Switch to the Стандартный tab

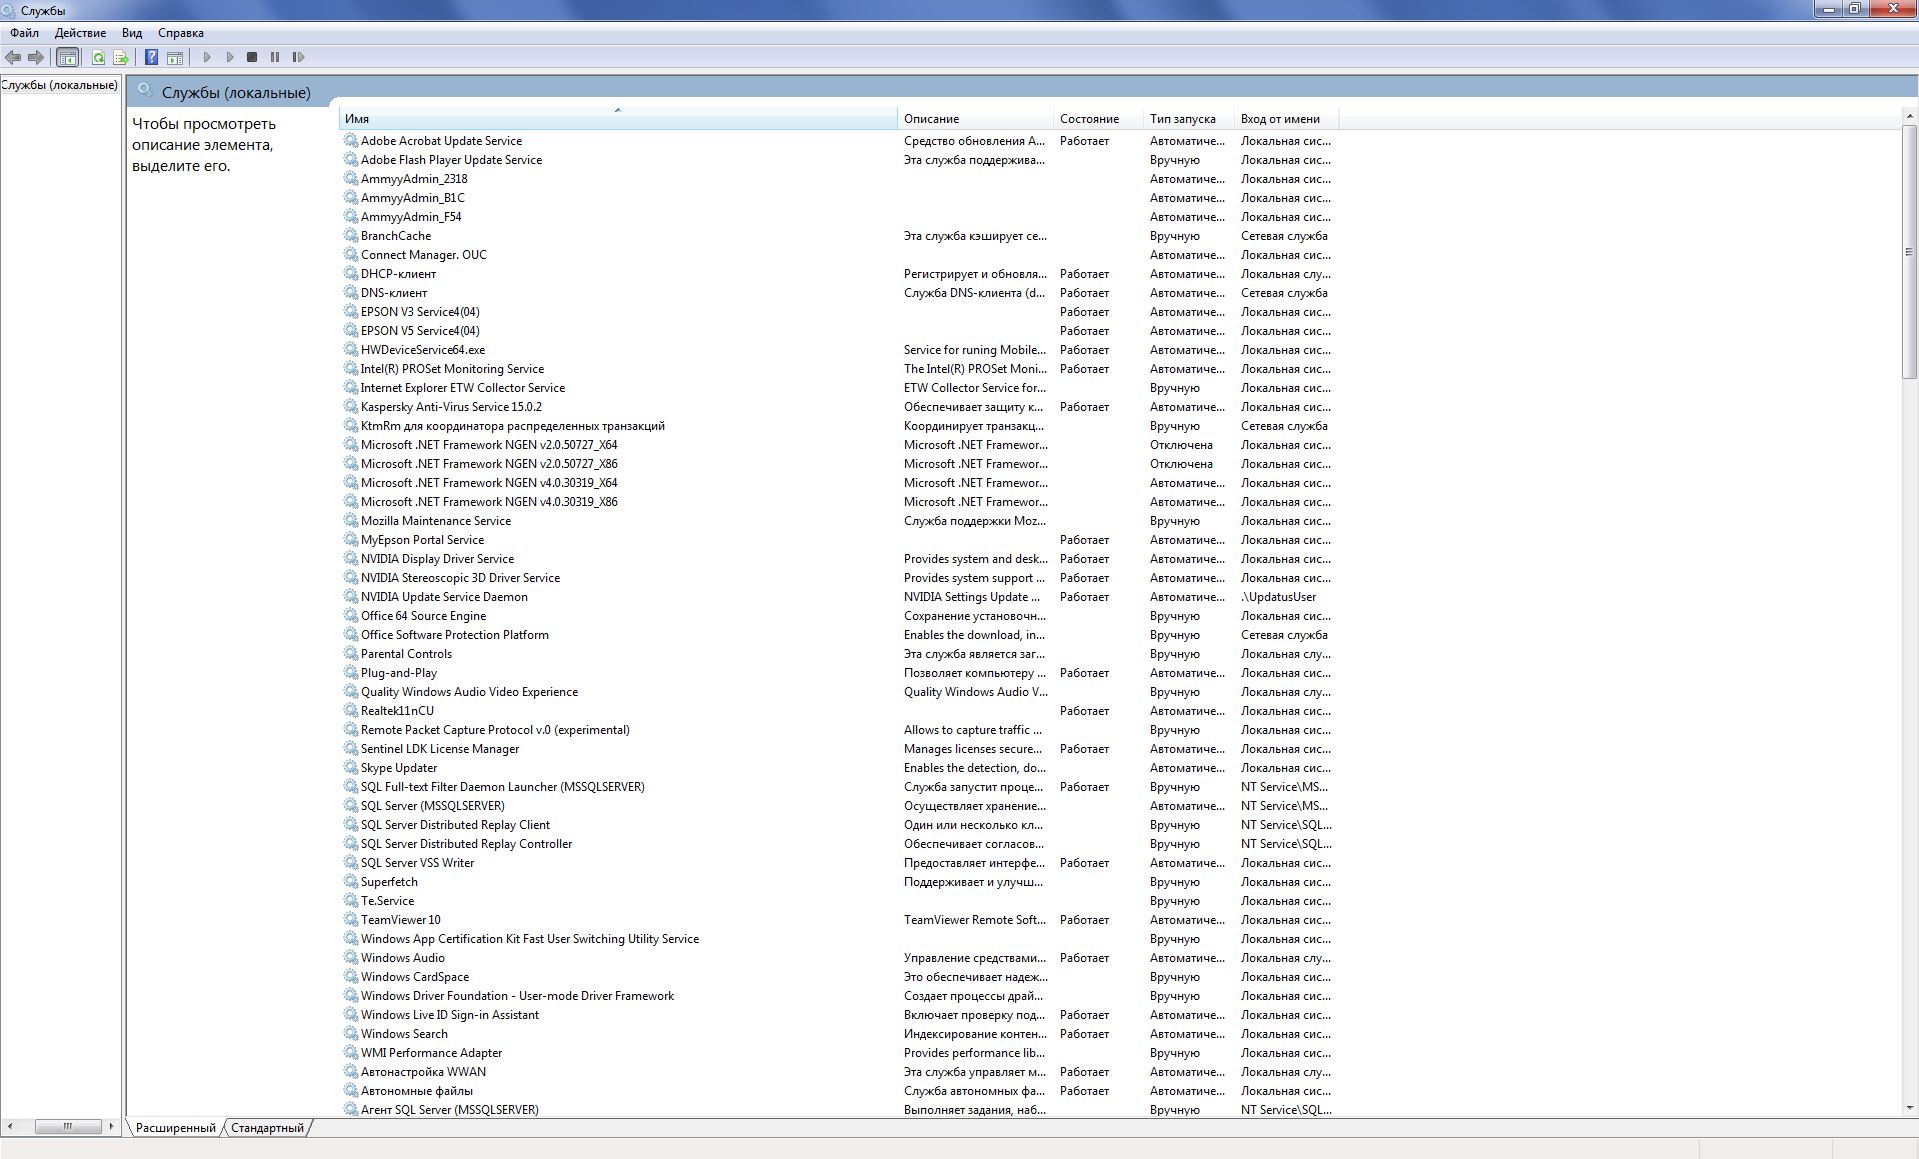point(267,1128)
